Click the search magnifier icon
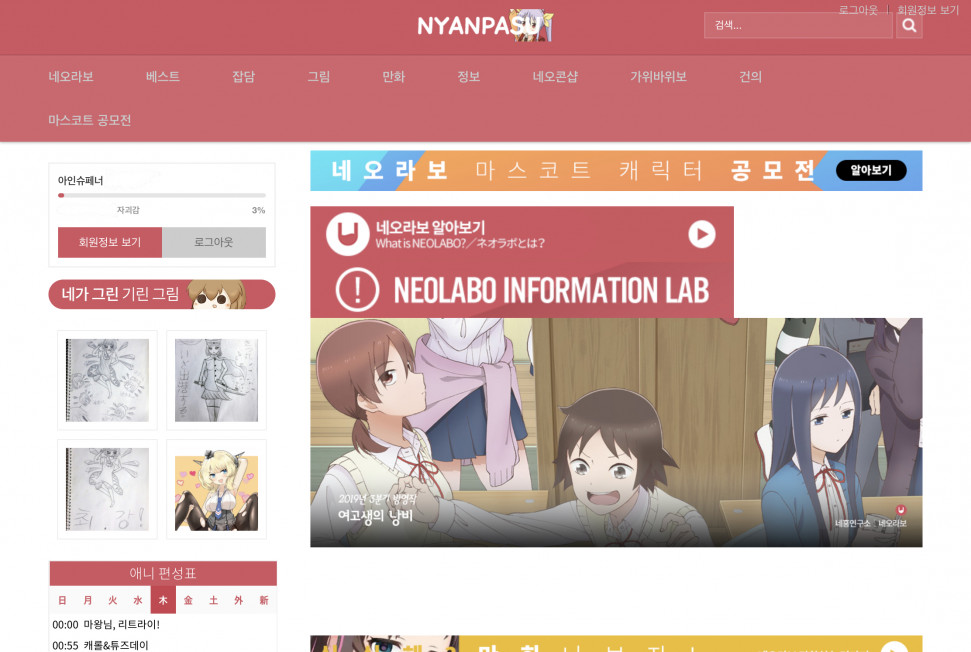Screen dimensions: 971x652 pyautogui.click(x=909, y=25)
